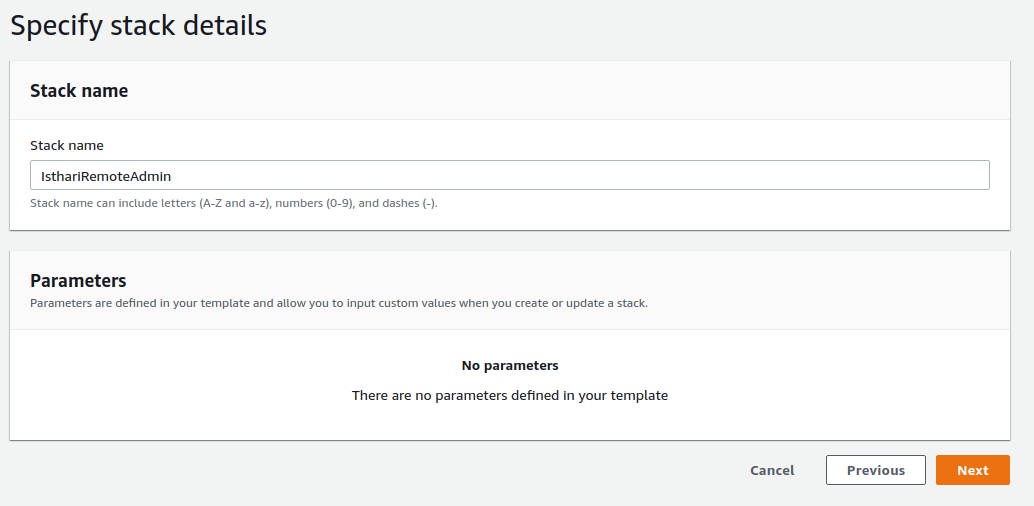Click the Parameters section heading
1034x506 pixels.
click(x=78, y=280)
